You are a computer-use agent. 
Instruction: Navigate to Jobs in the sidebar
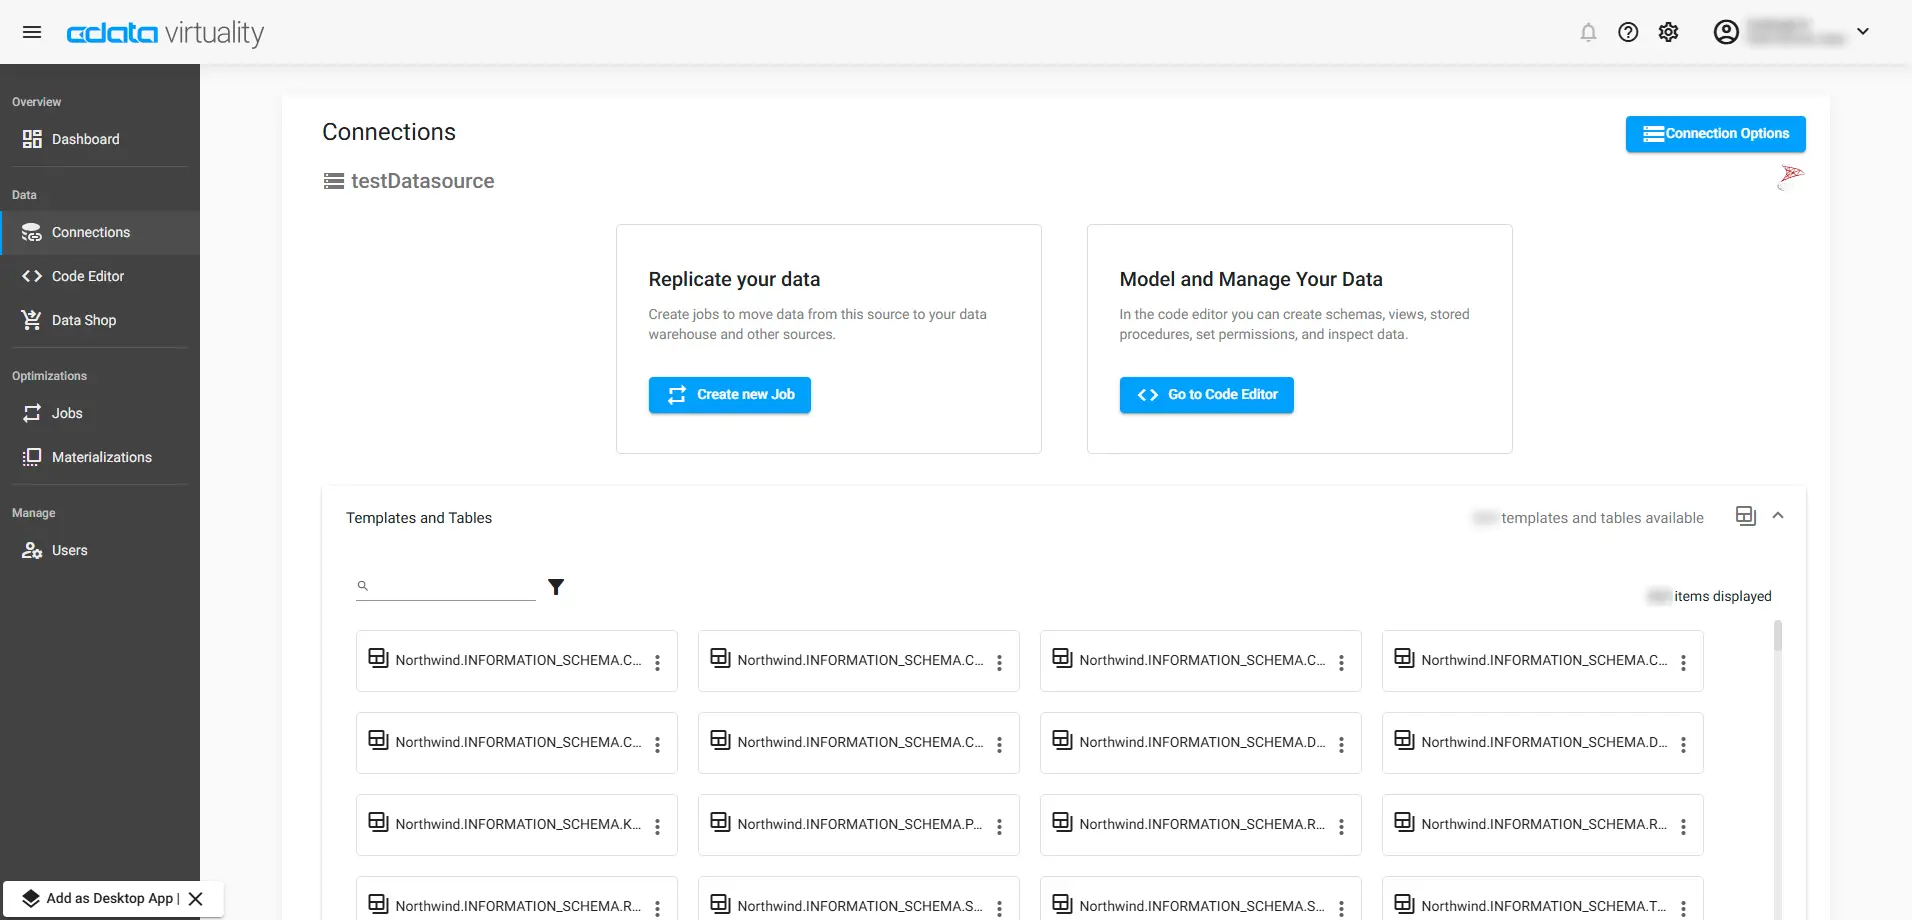[x=67, y=413]
